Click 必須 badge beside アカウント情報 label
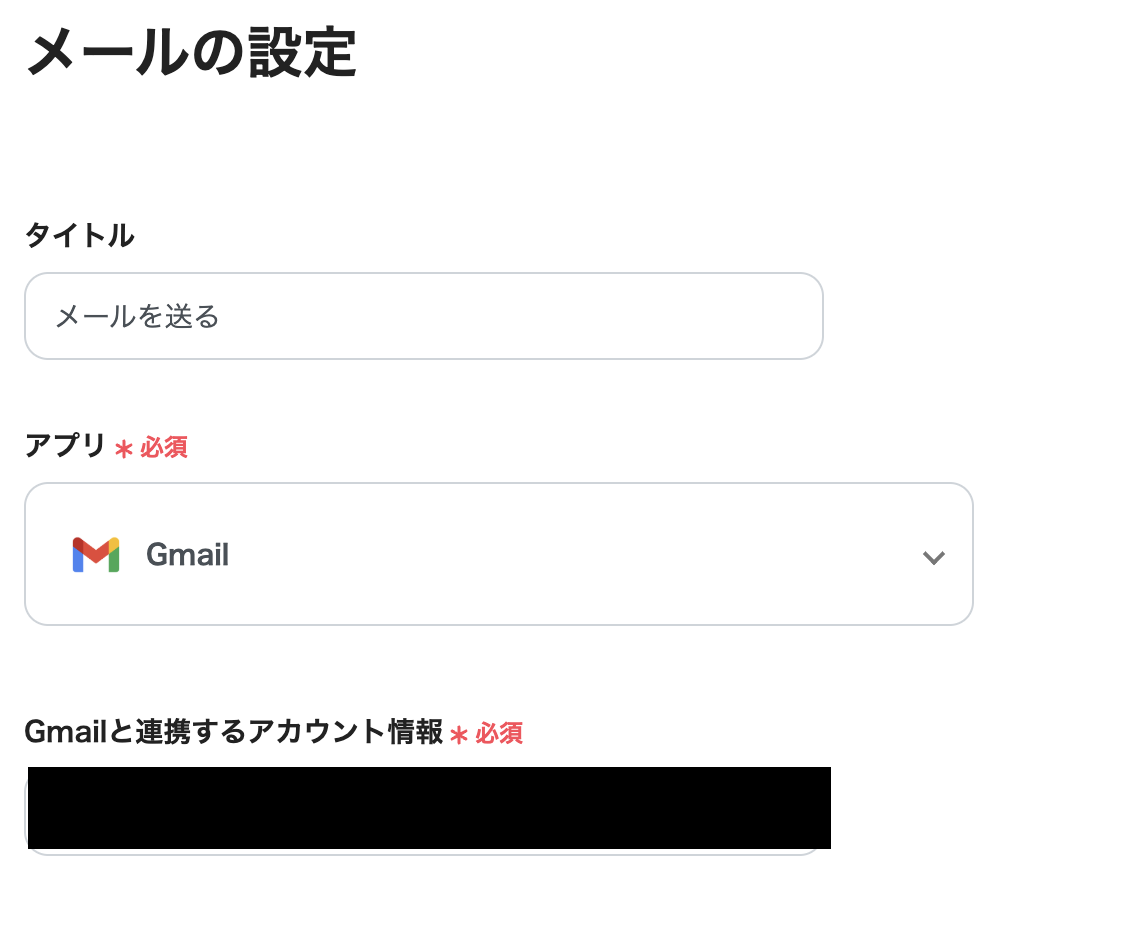This screenshot has height=940, width=1128. click(x=499, y=734)
